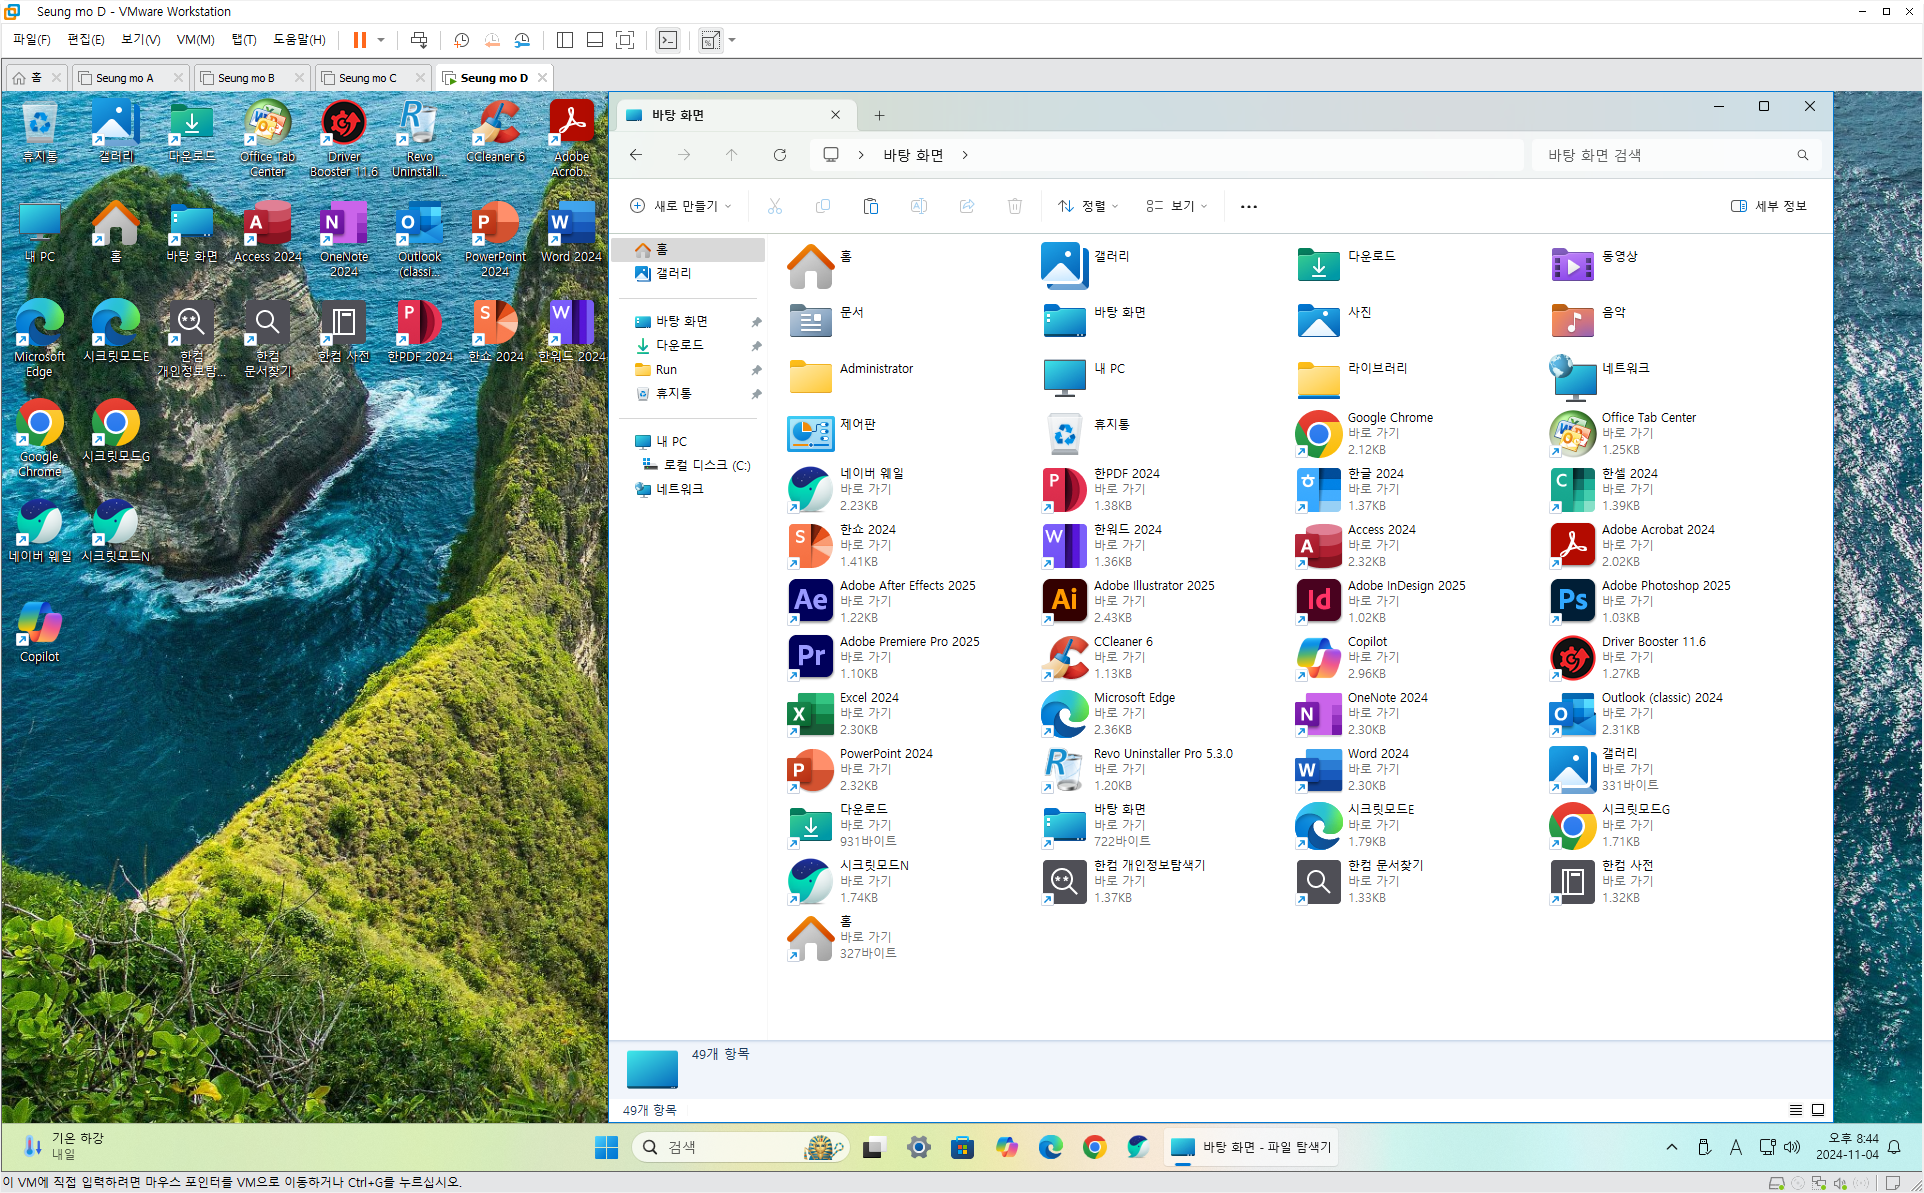Switch to details list view in status bar

click(x=1796, y=1110)
